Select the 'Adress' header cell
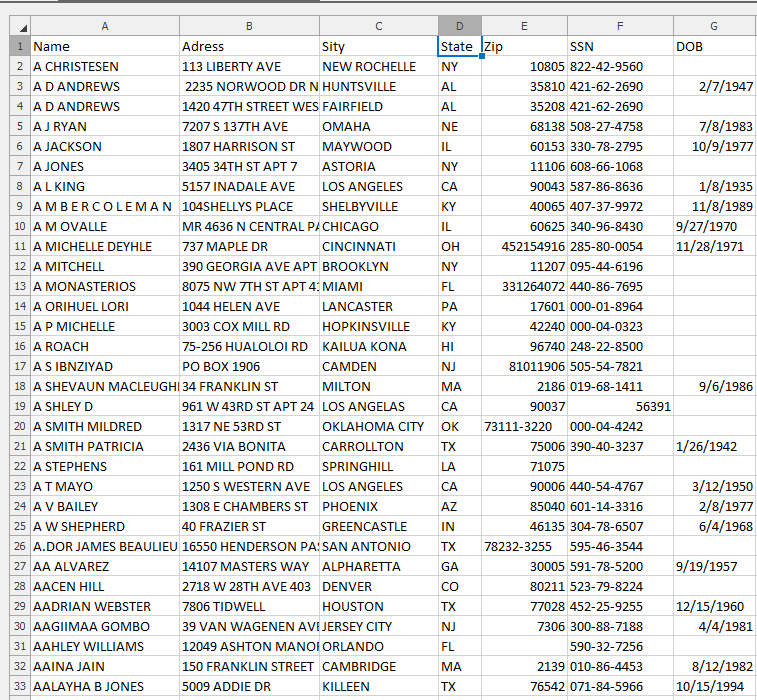 tap(249, 46)
